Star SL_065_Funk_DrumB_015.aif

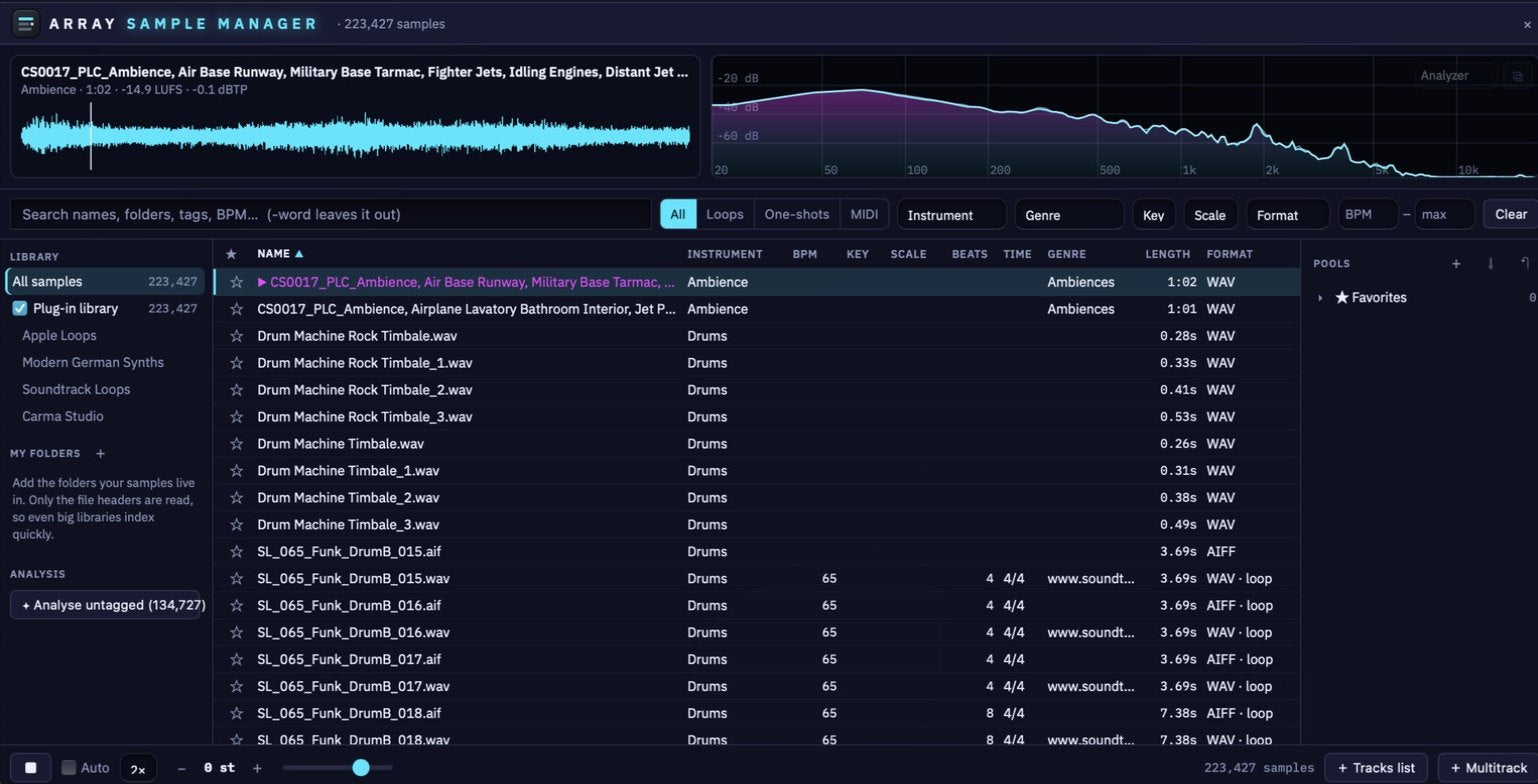click(x=236, y=552)
